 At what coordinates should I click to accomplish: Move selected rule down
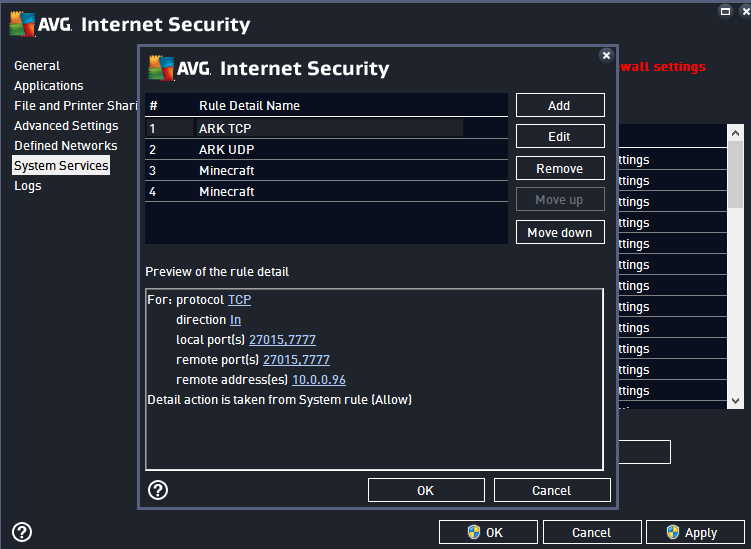(x=560, y=232)
